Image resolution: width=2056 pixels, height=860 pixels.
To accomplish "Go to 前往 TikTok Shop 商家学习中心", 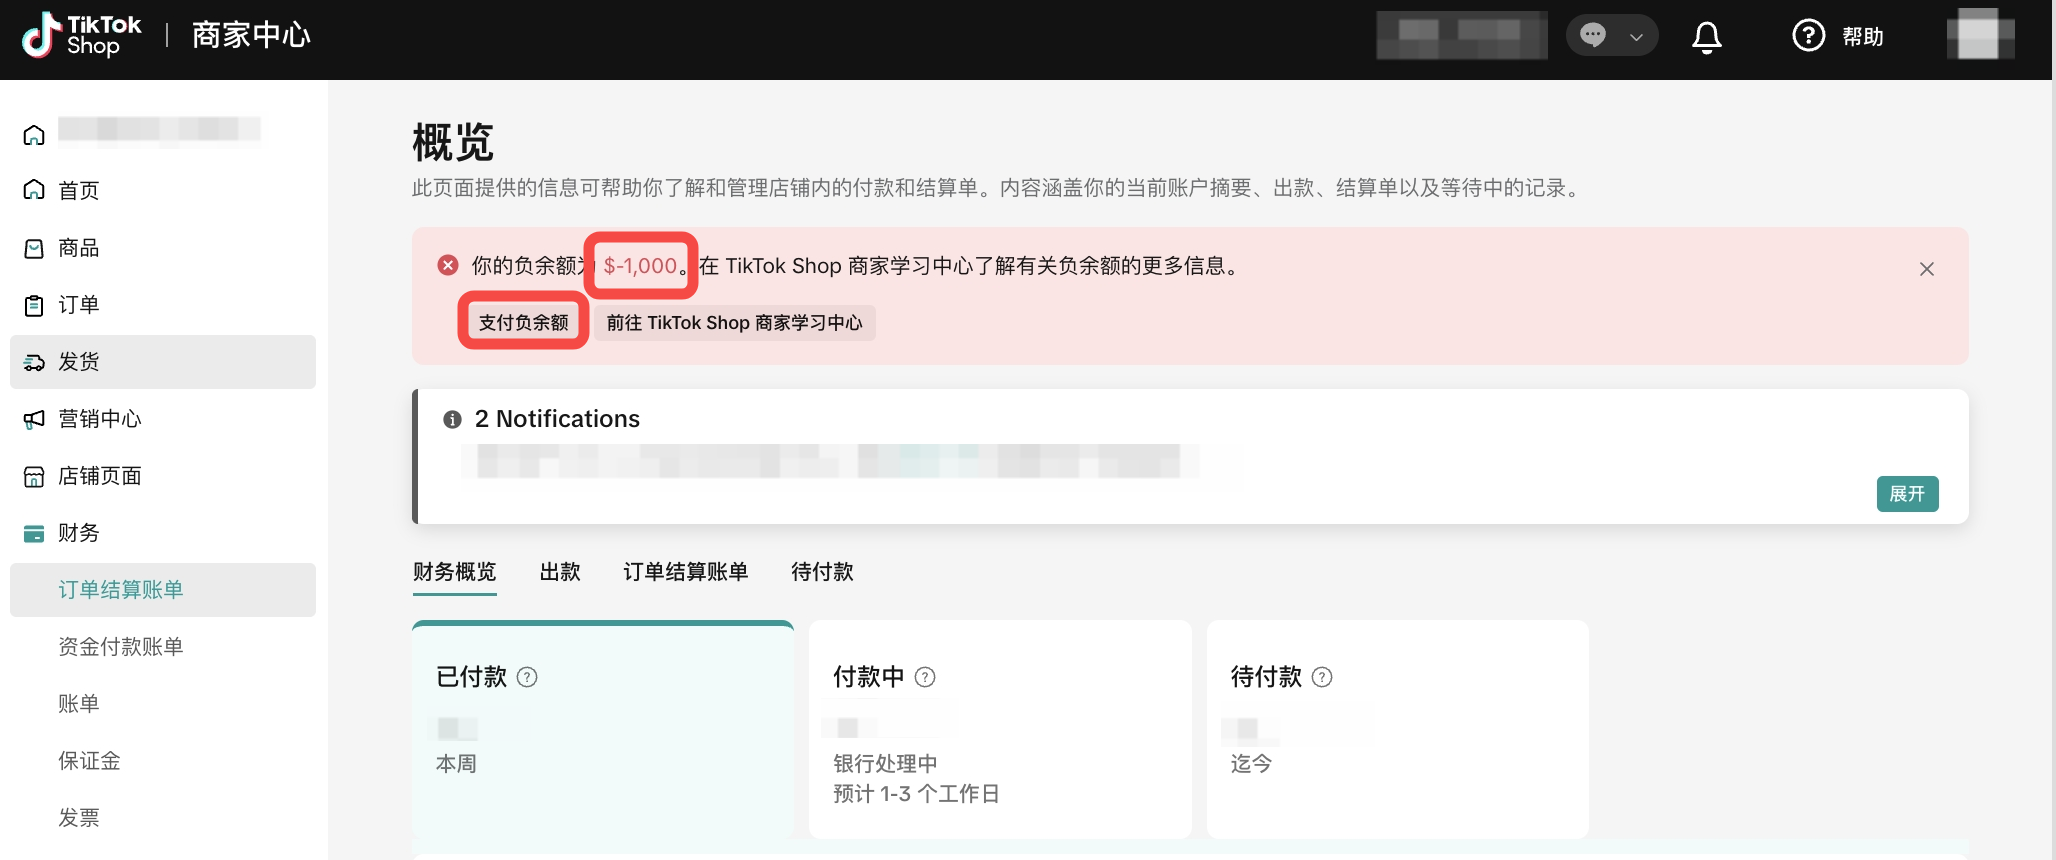I will [734, 323].
